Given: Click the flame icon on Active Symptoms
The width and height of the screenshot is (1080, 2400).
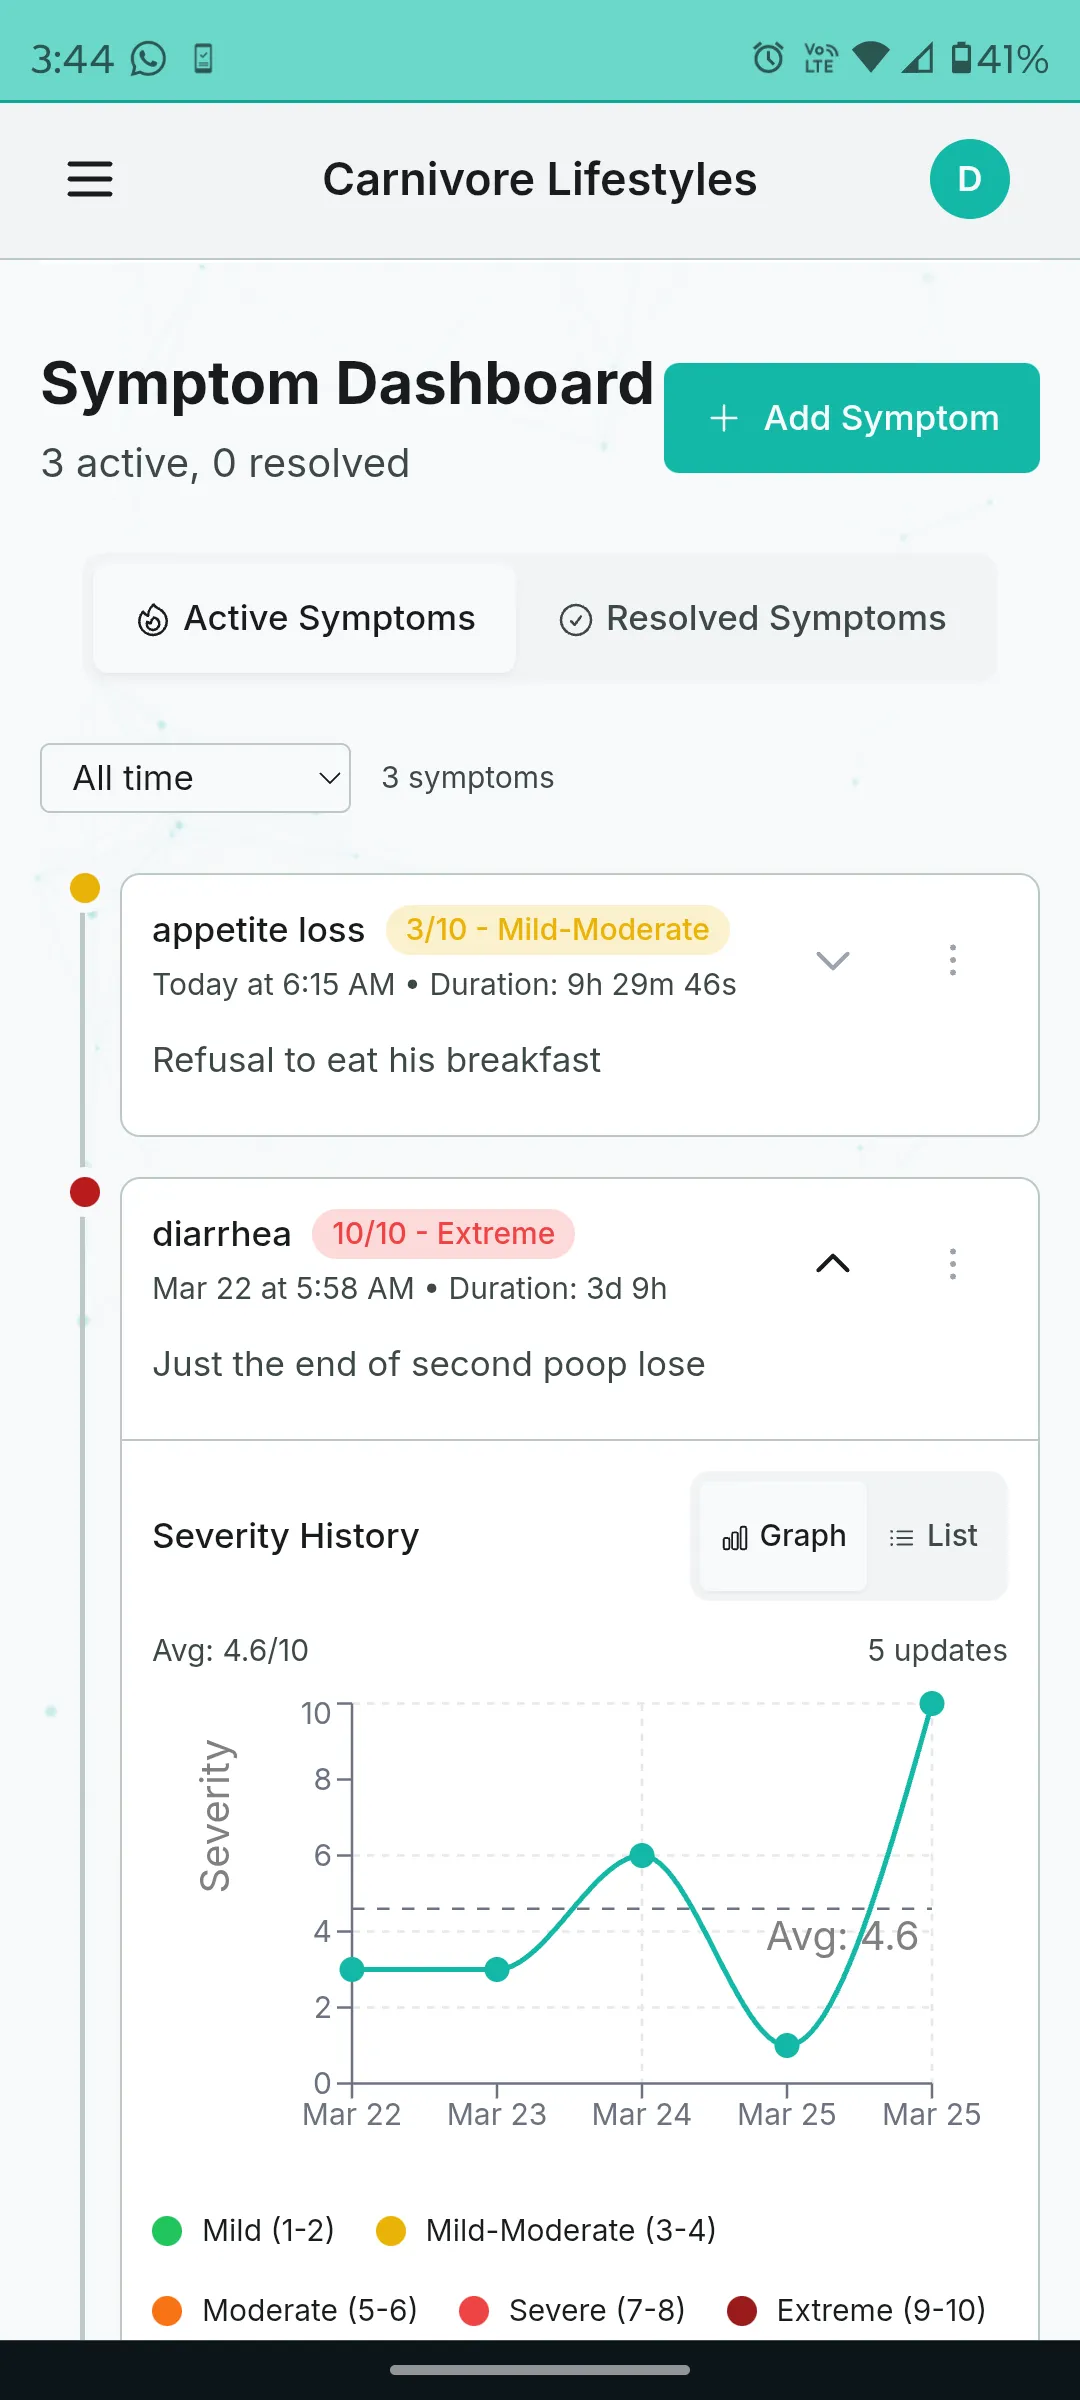Looking at the screenshot, I should click(153, 620).
